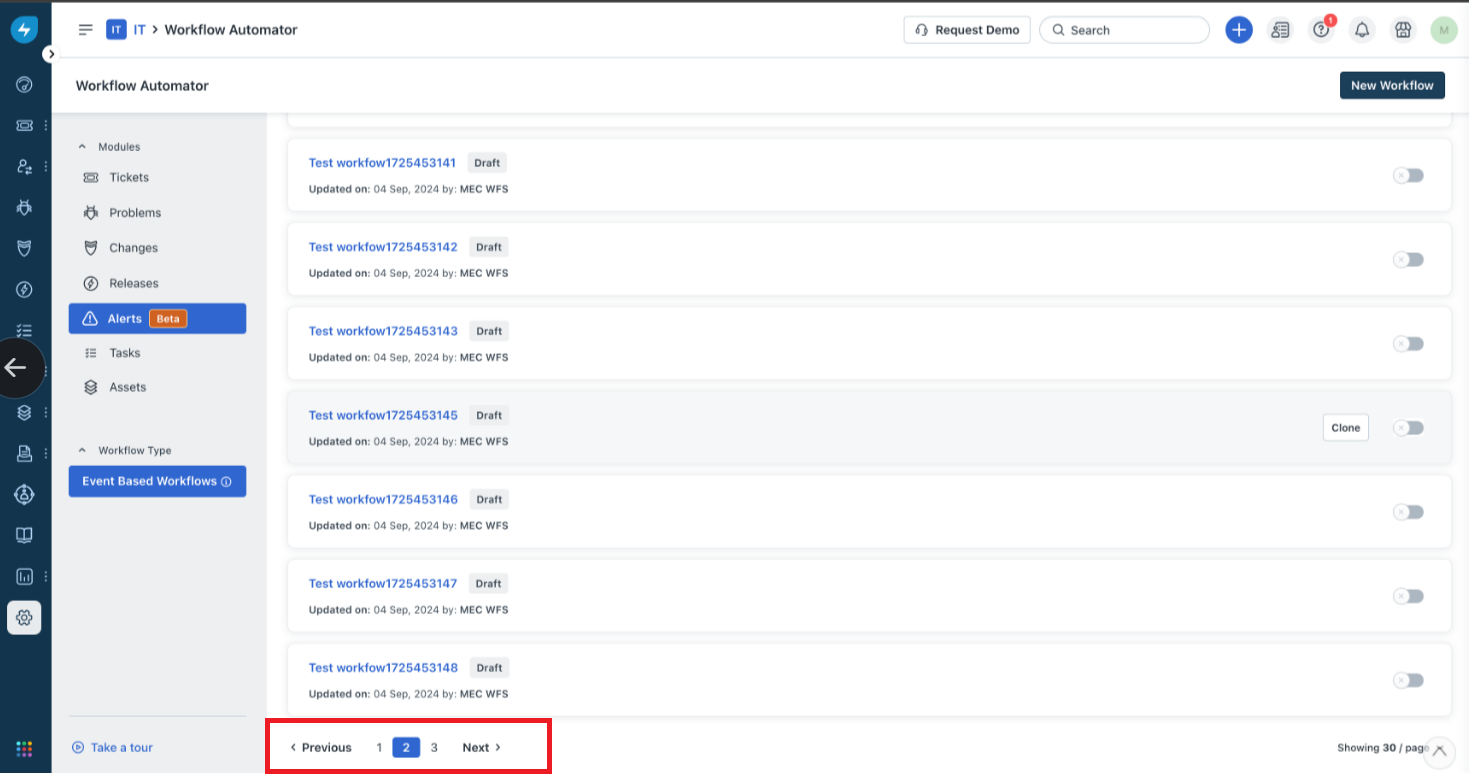The image size is (1469, 777).
Task: Click Take a tour link
Action: pyautogui.click(x=112, y=748)
